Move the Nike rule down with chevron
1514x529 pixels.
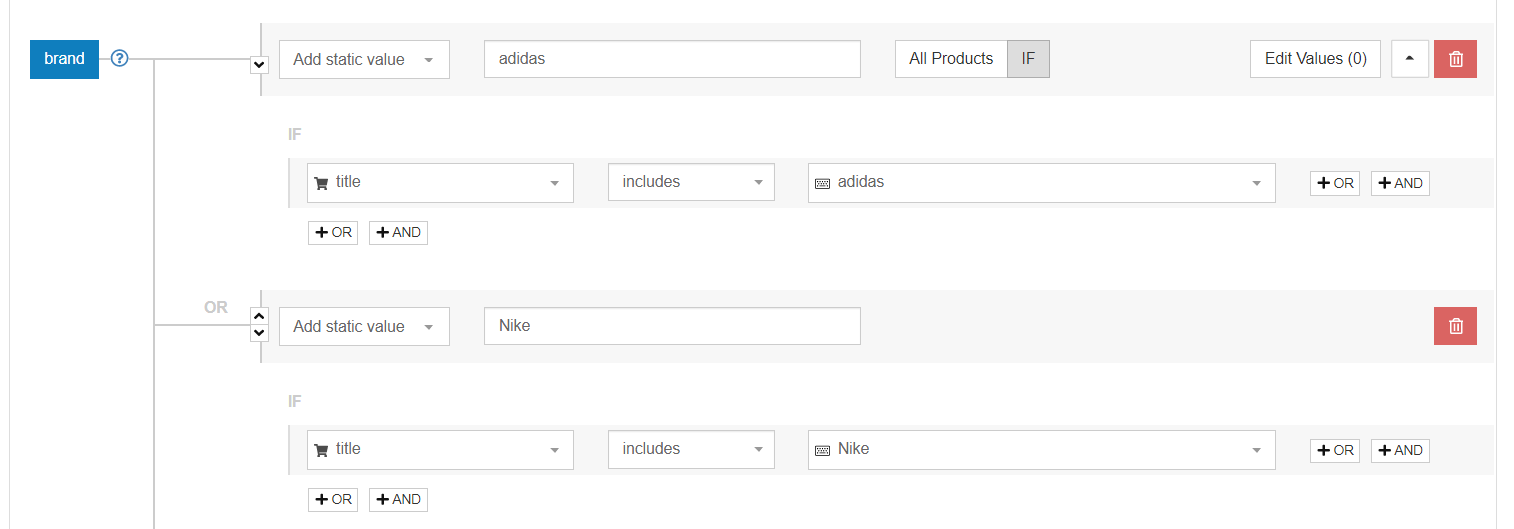[x=259, y=332]
